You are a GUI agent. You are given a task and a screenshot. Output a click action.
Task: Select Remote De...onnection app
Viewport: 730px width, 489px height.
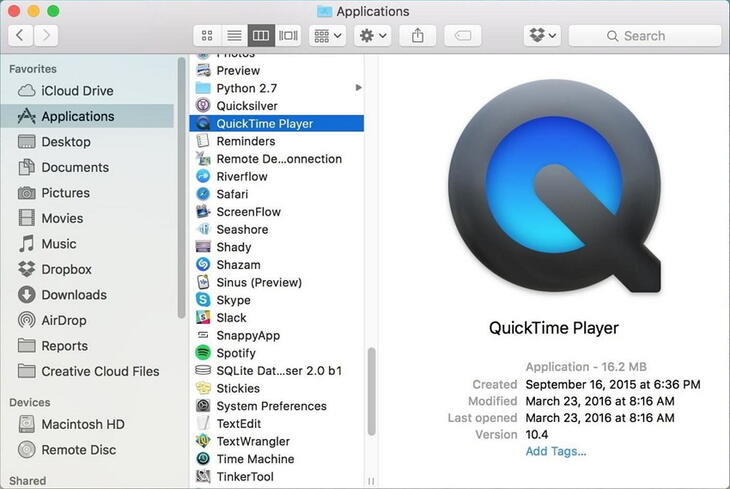277,159
